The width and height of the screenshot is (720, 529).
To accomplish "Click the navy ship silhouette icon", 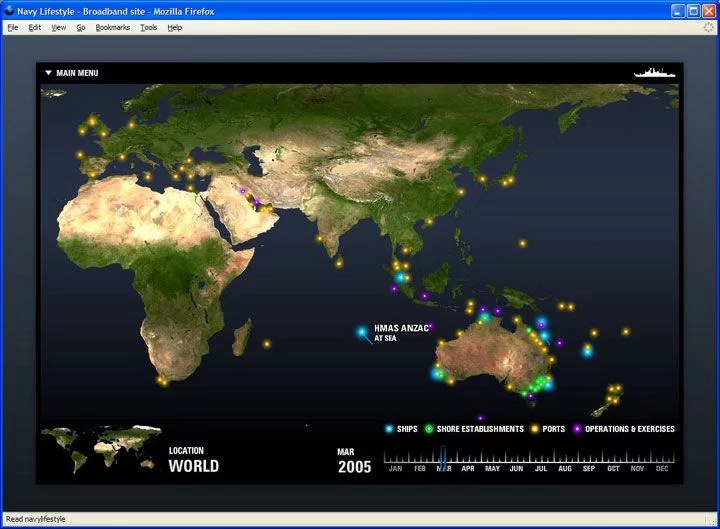I will coord(655,73).
